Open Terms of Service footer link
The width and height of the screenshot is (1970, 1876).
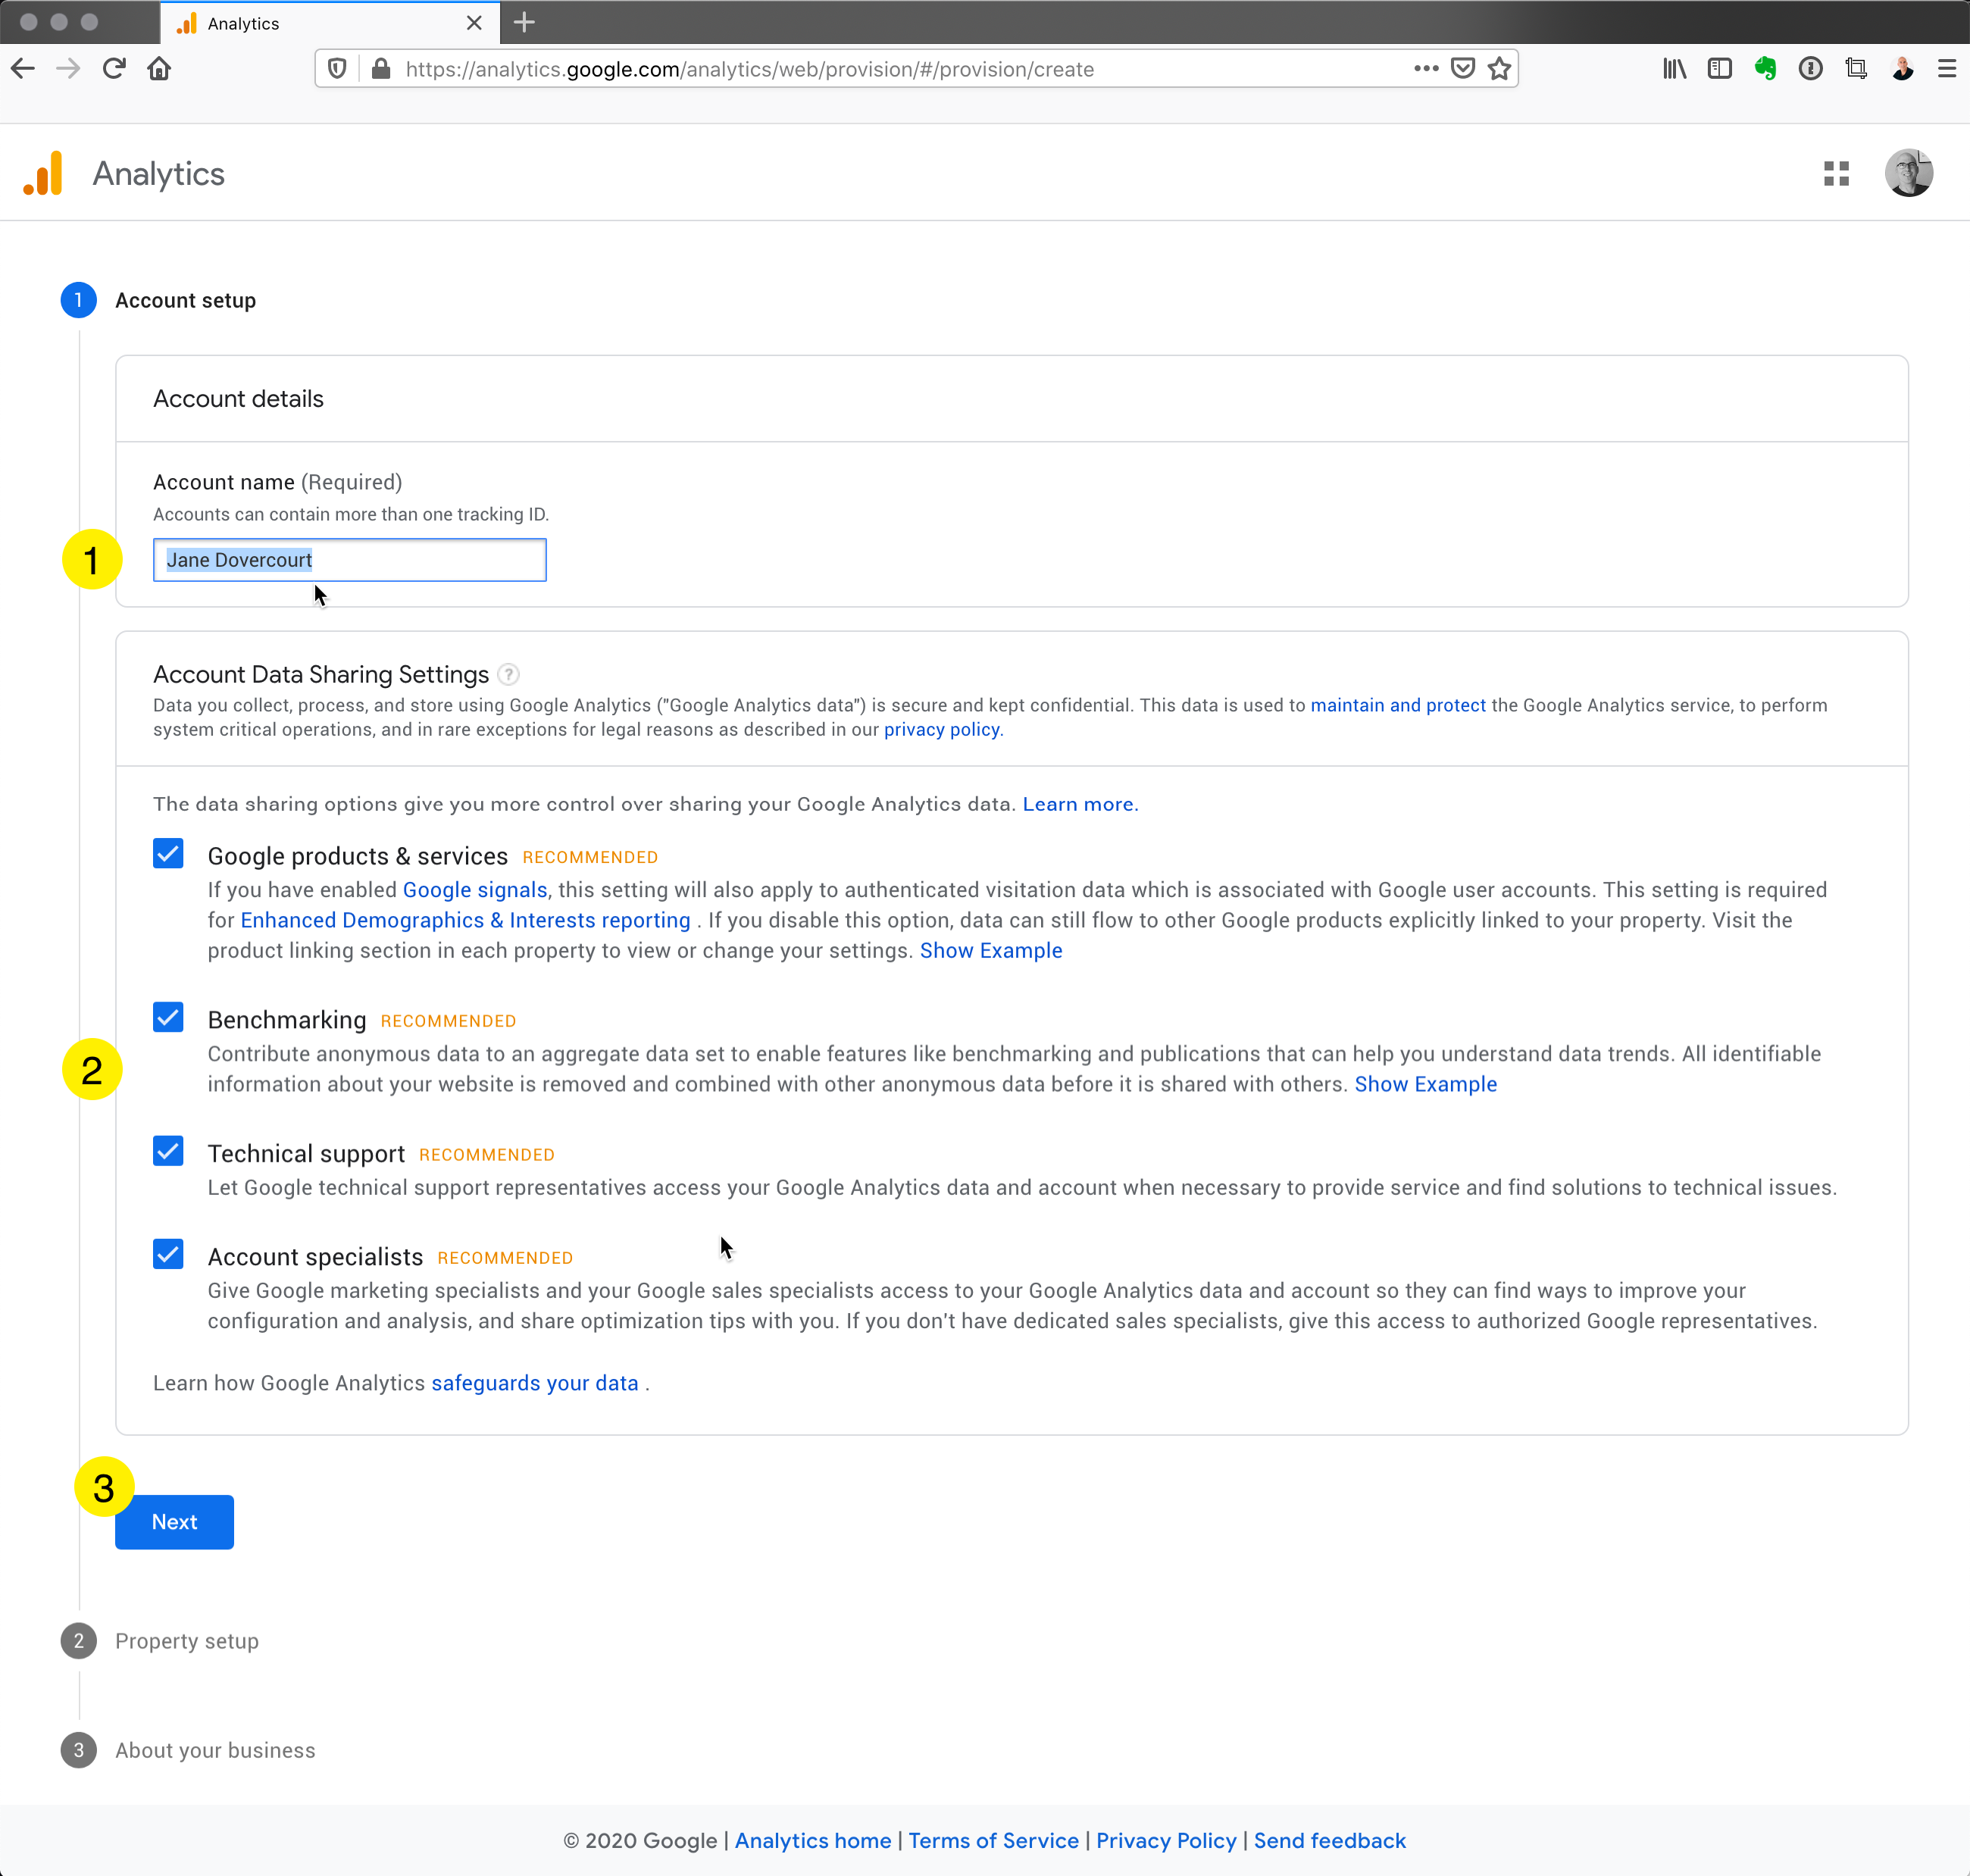pyautogui.click(x=993, y=1841)
